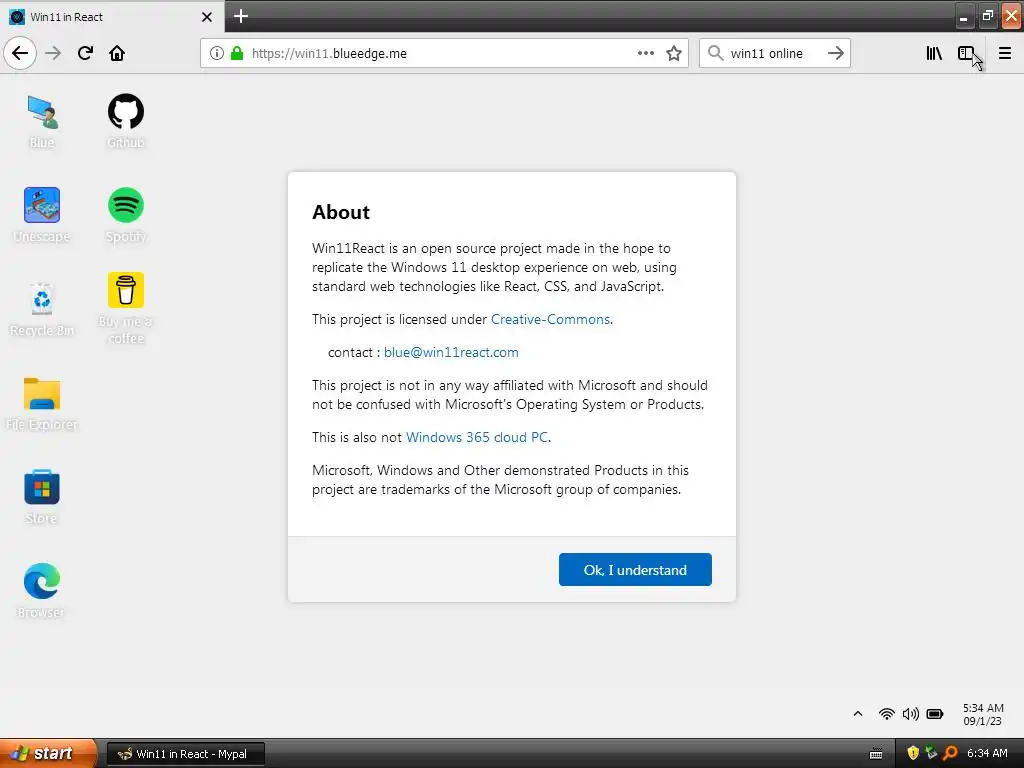Toggle the browser sidebar view

click(x=967, y=54)
